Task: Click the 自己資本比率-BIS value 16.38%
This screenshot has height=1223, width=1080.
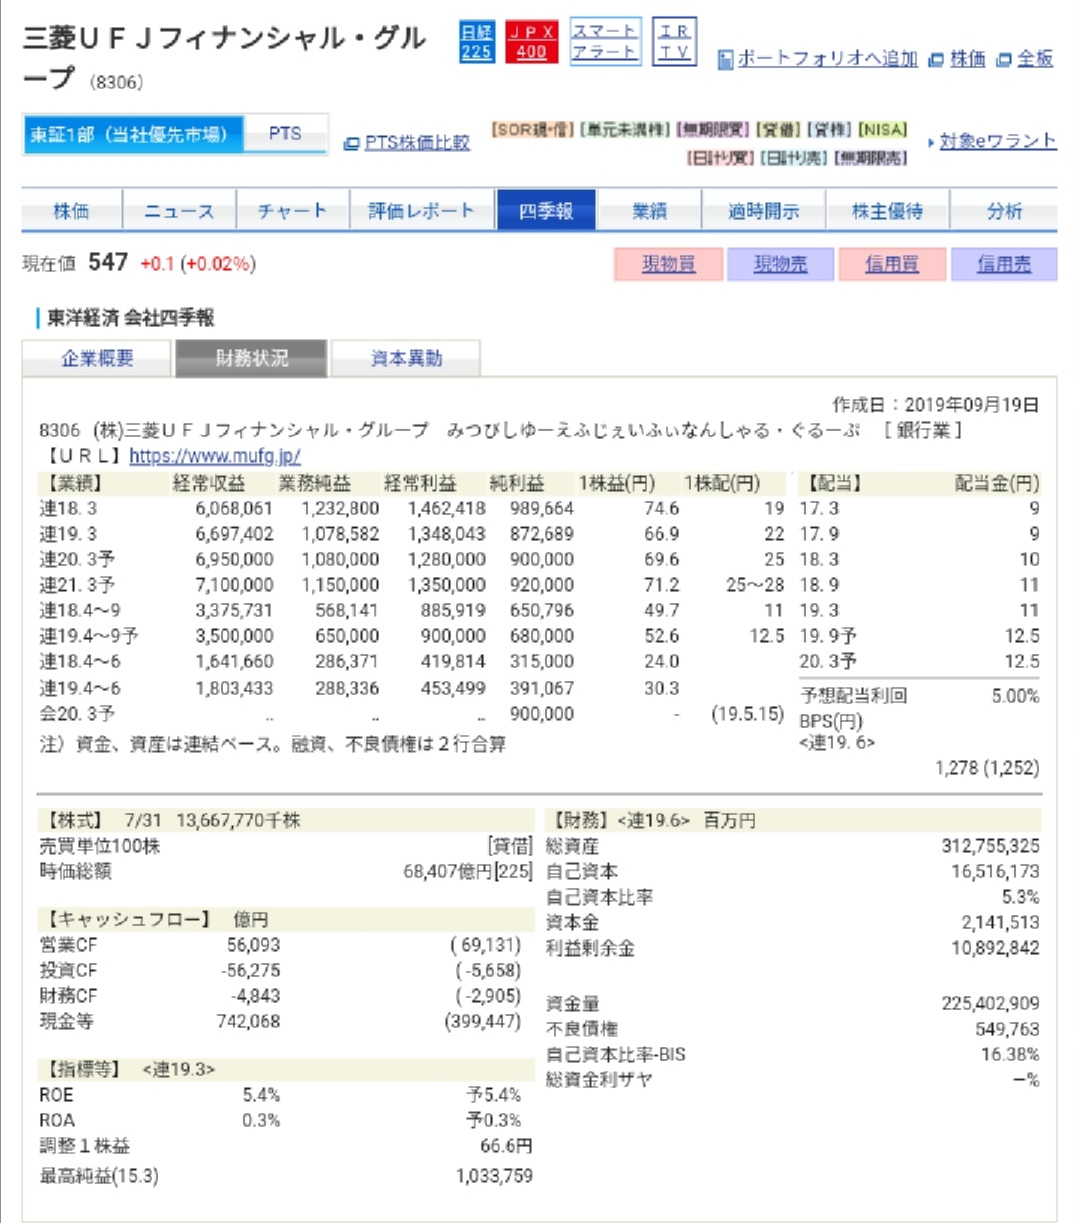Action: pos(1010,1054)
